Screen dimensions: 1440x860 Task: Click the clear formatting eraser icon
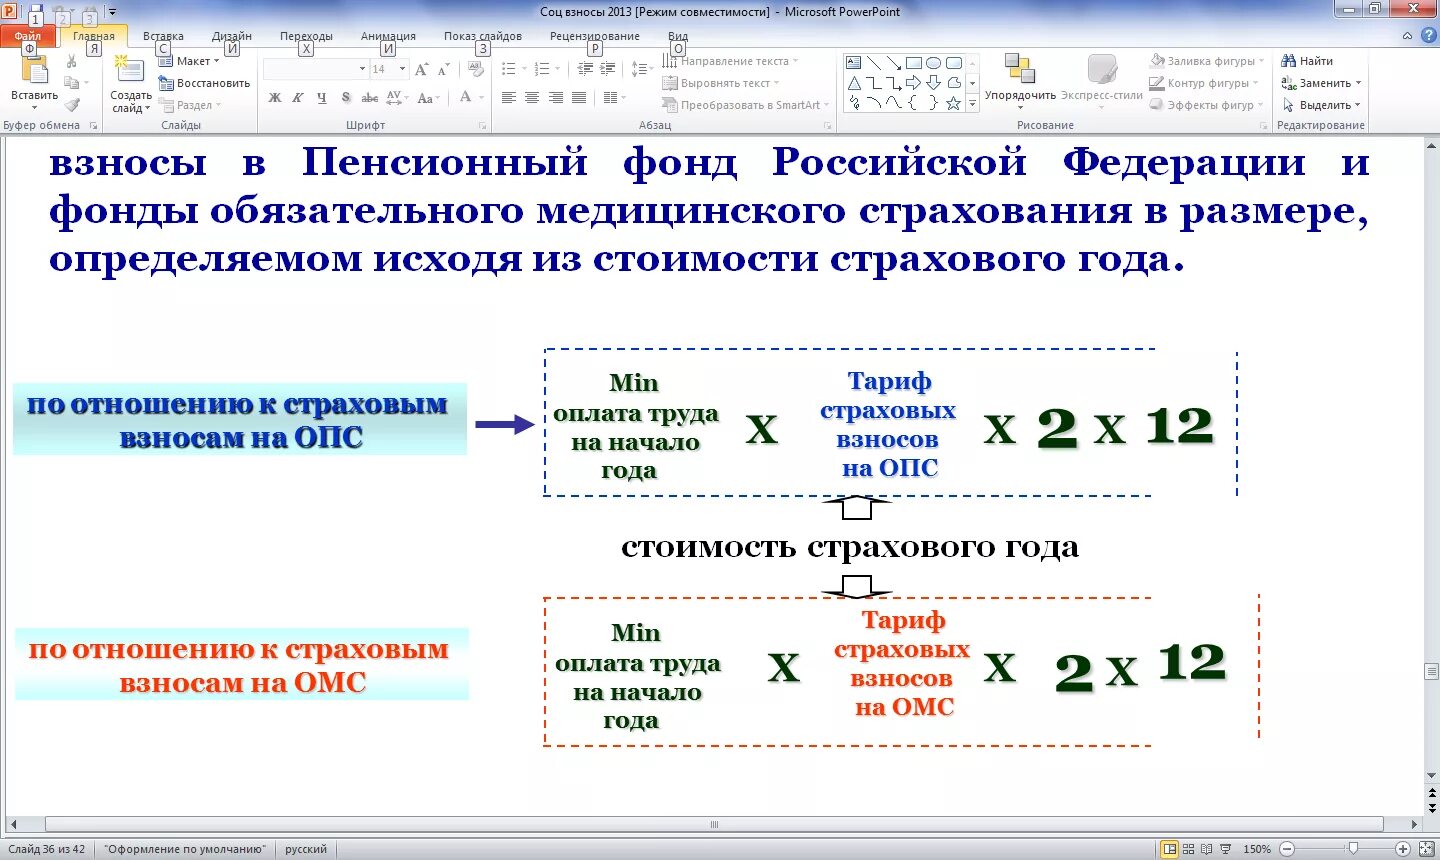click(x=476, y=69)
